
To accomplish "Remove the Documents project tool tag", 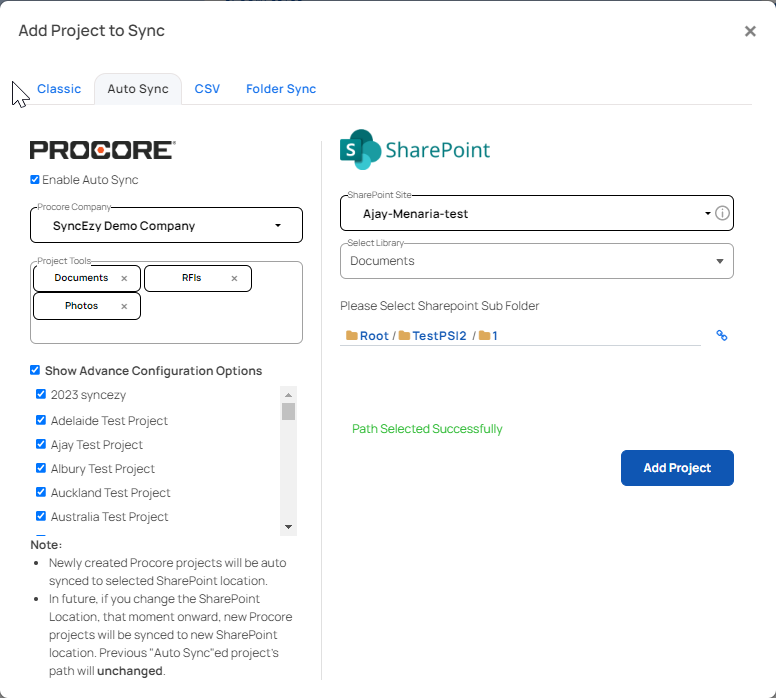I will [x=124, y=278].
